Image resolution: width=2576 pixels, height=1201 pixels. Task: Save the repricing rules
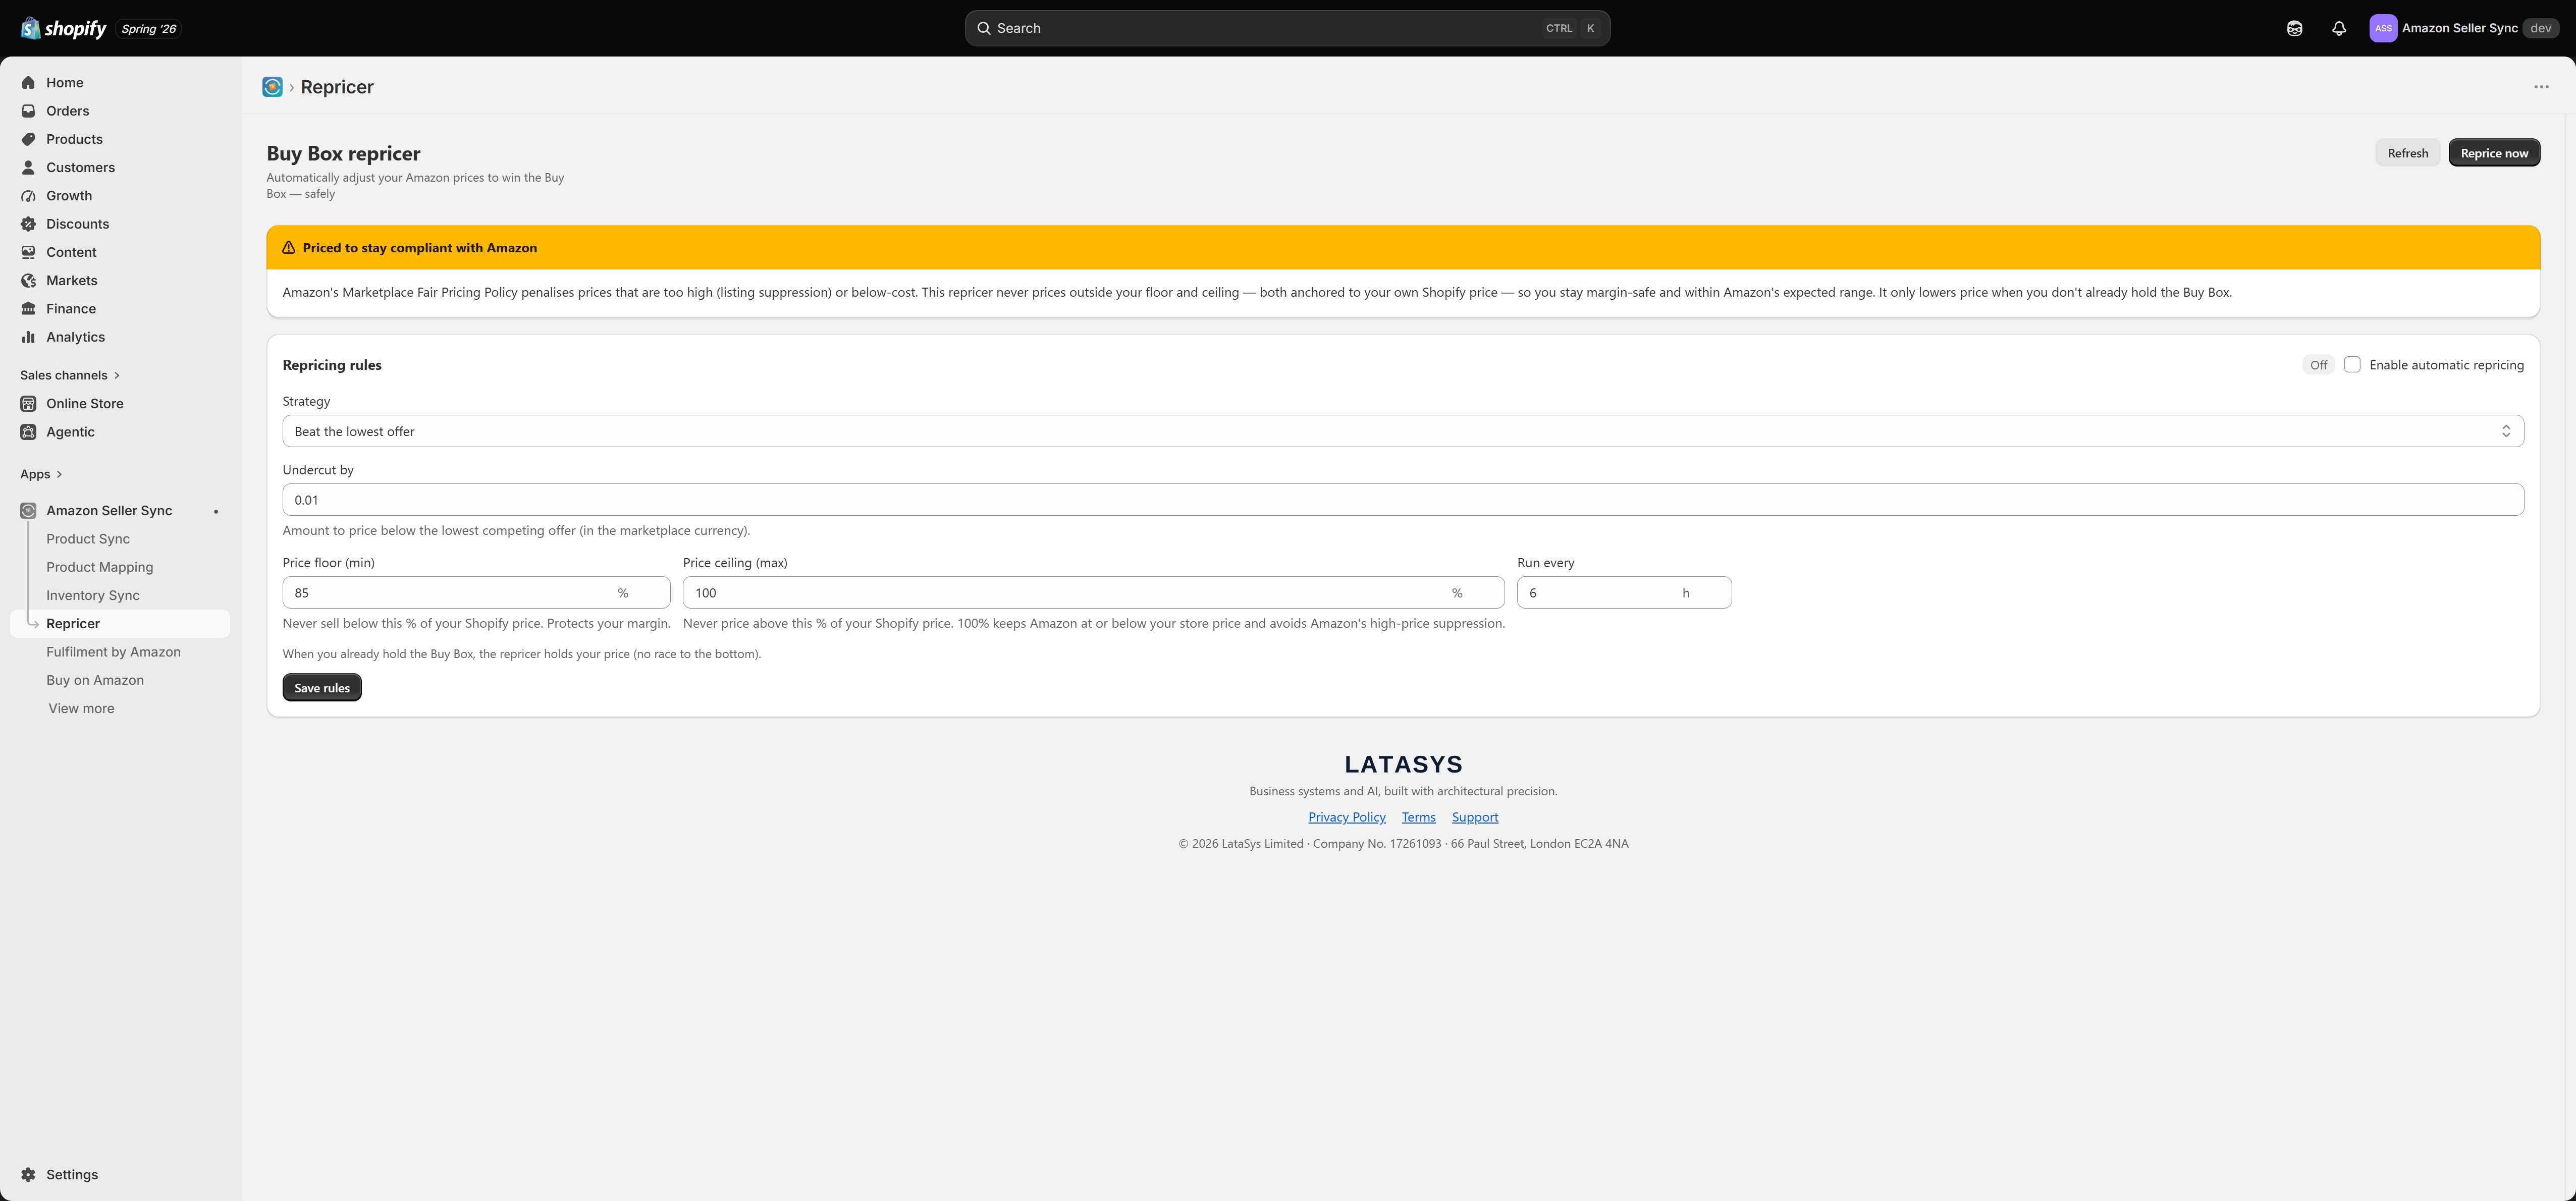322,688
